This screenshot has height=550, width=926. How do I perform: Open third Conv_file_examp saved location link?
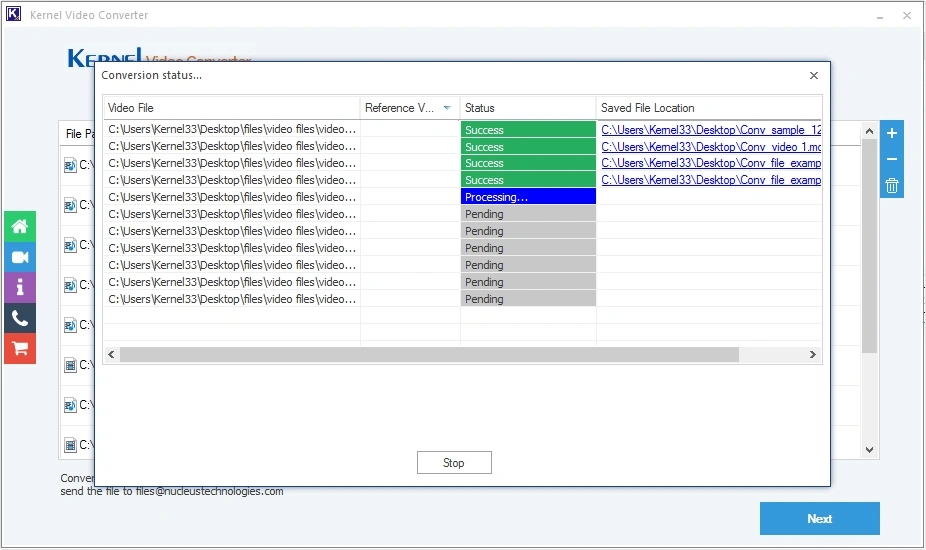pos(711,163)
